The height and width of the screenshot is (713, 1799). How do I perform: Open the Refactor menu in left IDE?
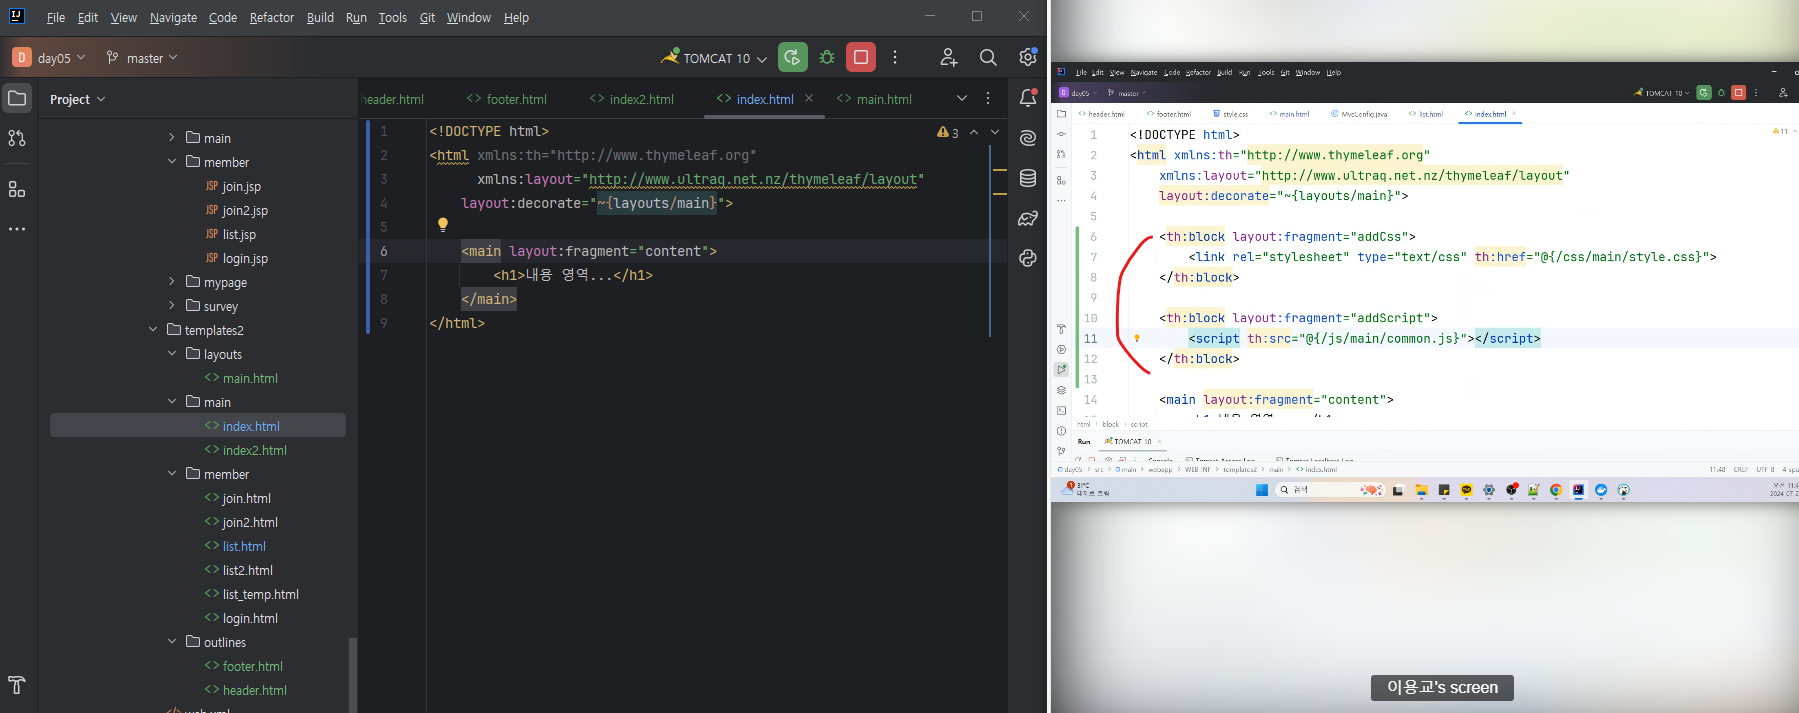click(x=272, y=17)
